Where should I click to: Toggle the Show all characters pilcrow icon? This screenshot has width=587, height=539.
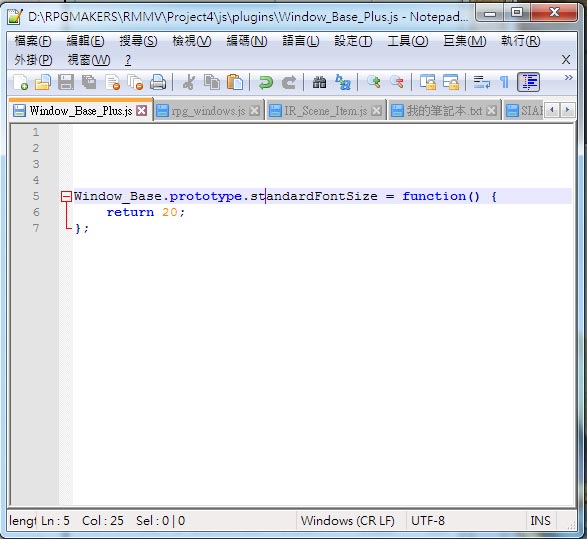[x=504, y=82]
